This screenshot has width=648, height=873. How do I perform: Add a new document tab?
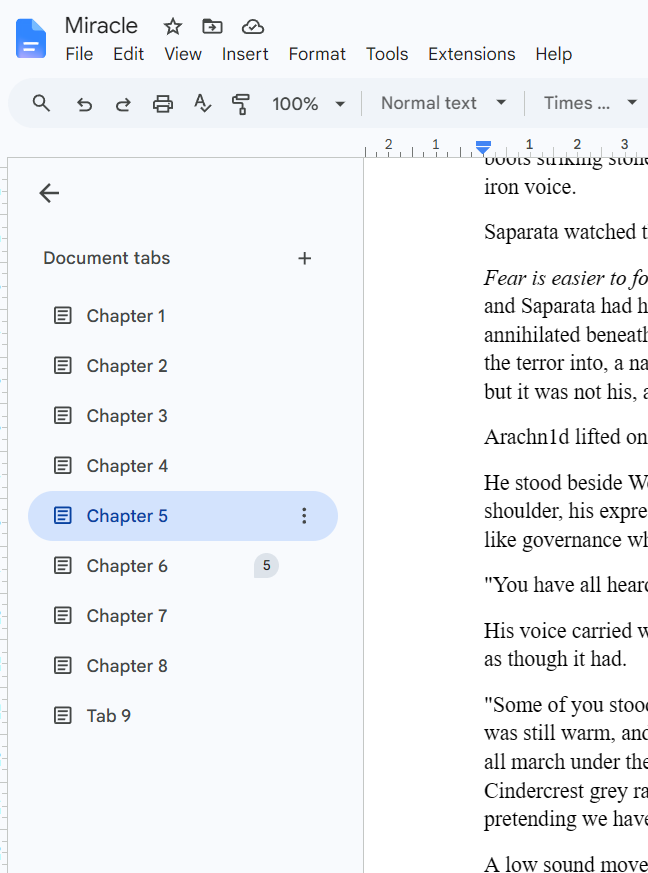[305, 258]
